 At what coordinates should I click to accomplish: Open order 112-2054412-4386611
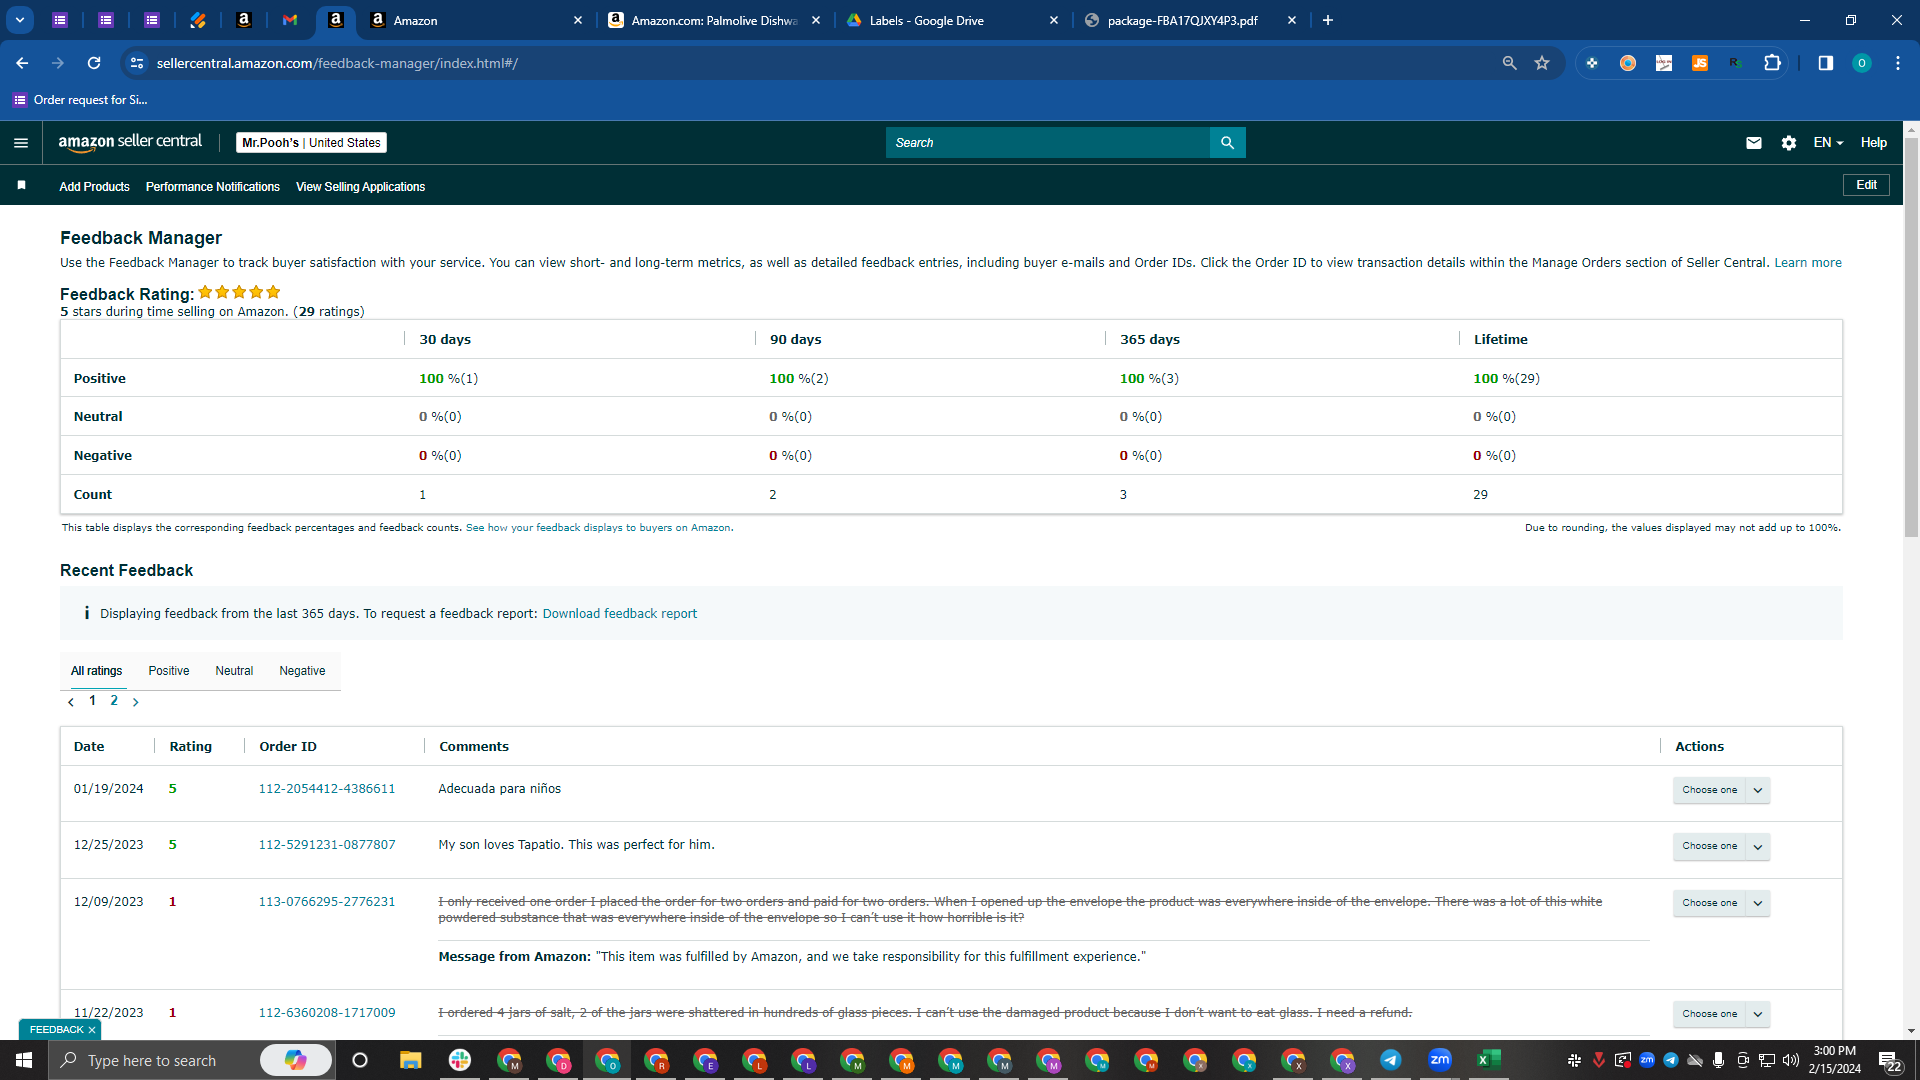[x=327, y=789]
